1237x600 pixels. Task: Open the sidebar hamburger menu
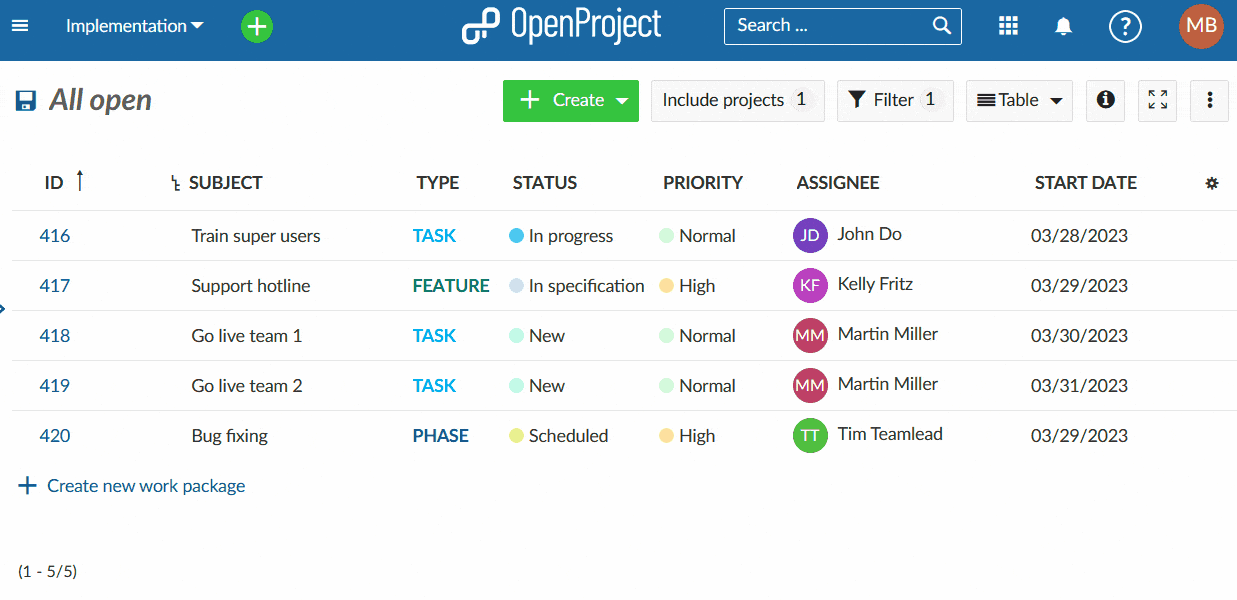point(20,26)
